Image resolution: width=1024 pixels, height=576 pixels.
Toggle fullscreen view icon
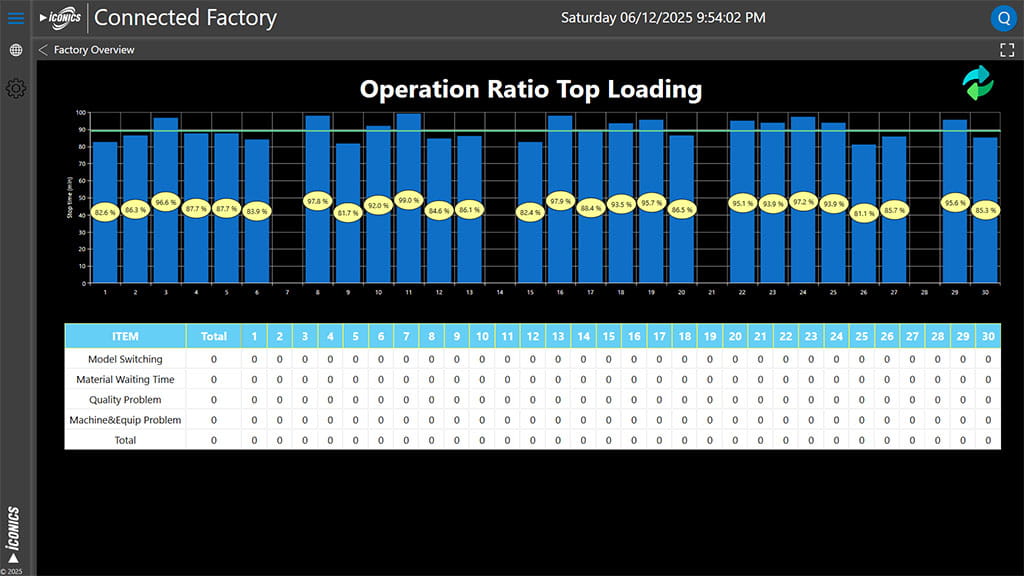[x=1007, y=50]
